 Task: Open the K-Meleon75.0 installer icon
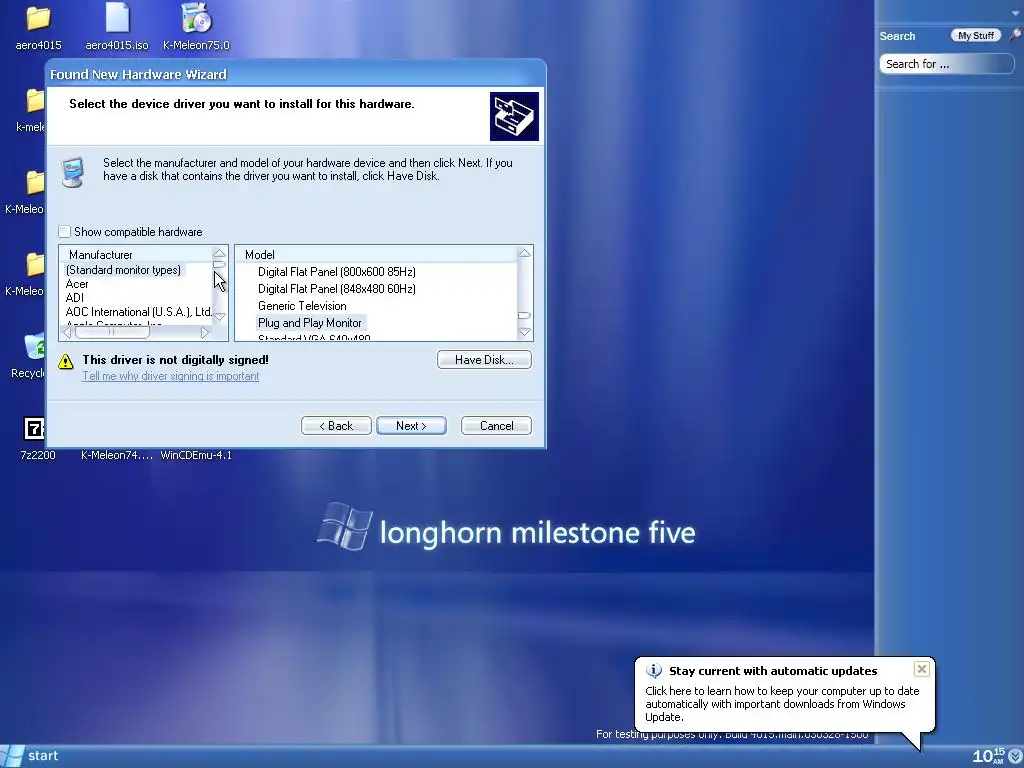click(x=196, y=18)
